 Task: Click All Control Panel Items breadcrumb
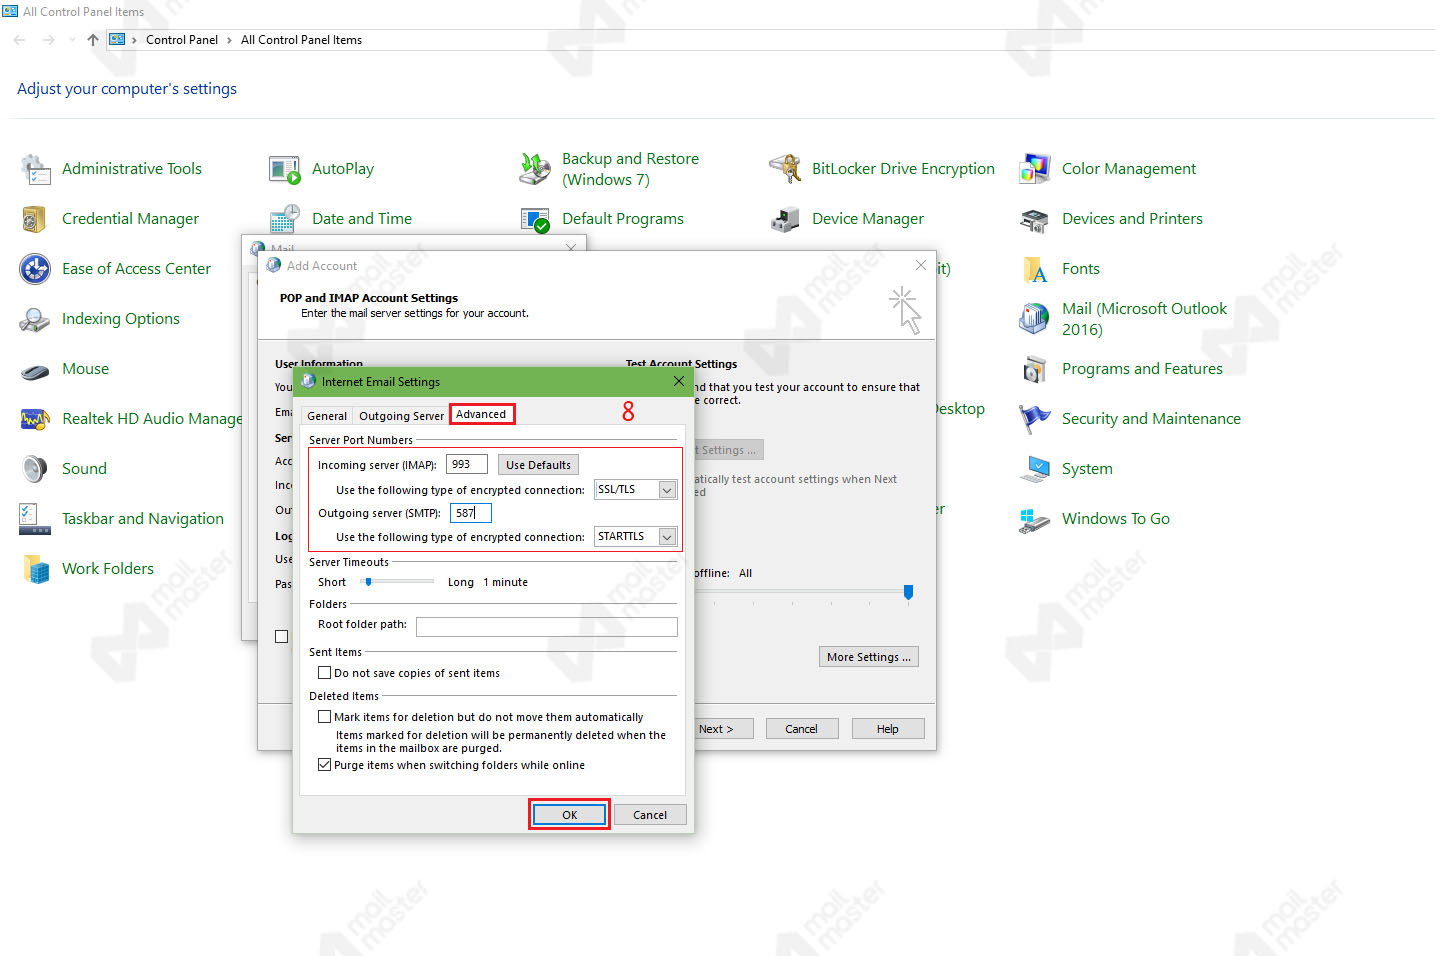pyautogui.click(x=301, y=40)
